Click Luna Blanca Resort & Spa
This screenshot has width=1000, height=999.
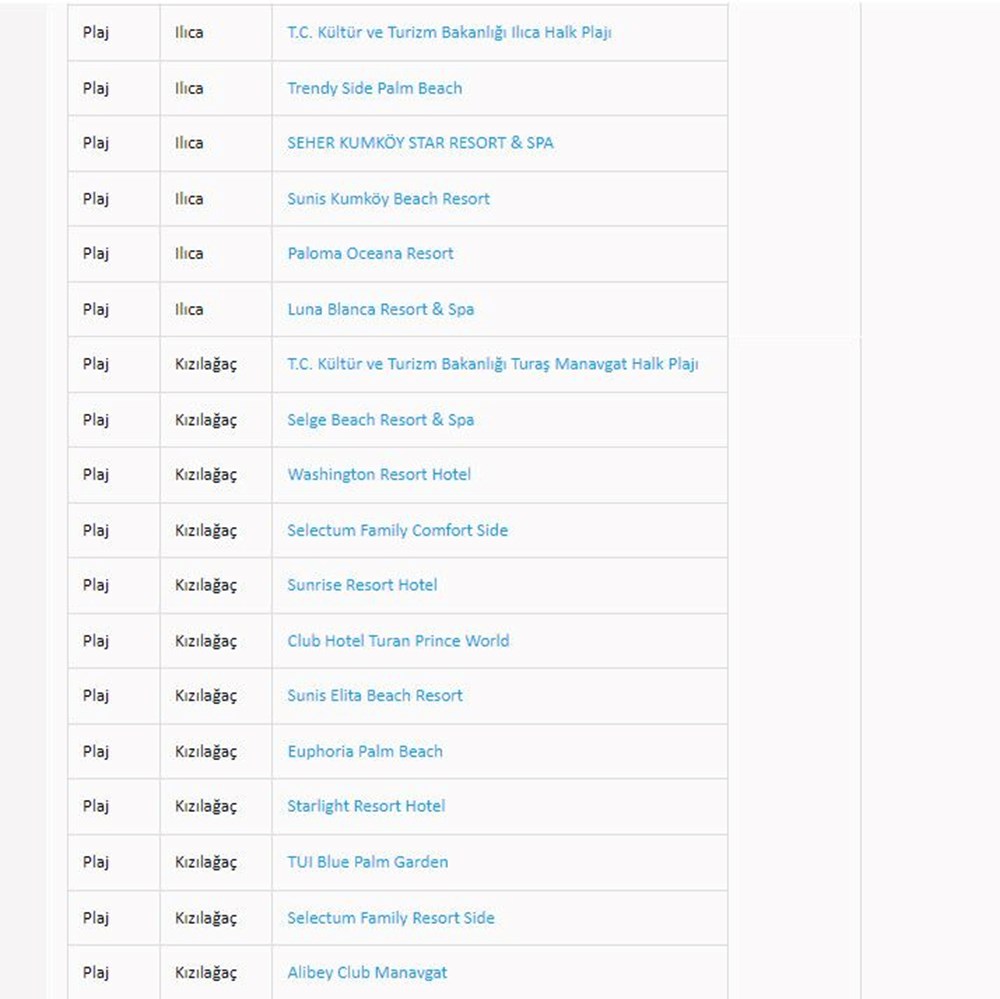380,309
